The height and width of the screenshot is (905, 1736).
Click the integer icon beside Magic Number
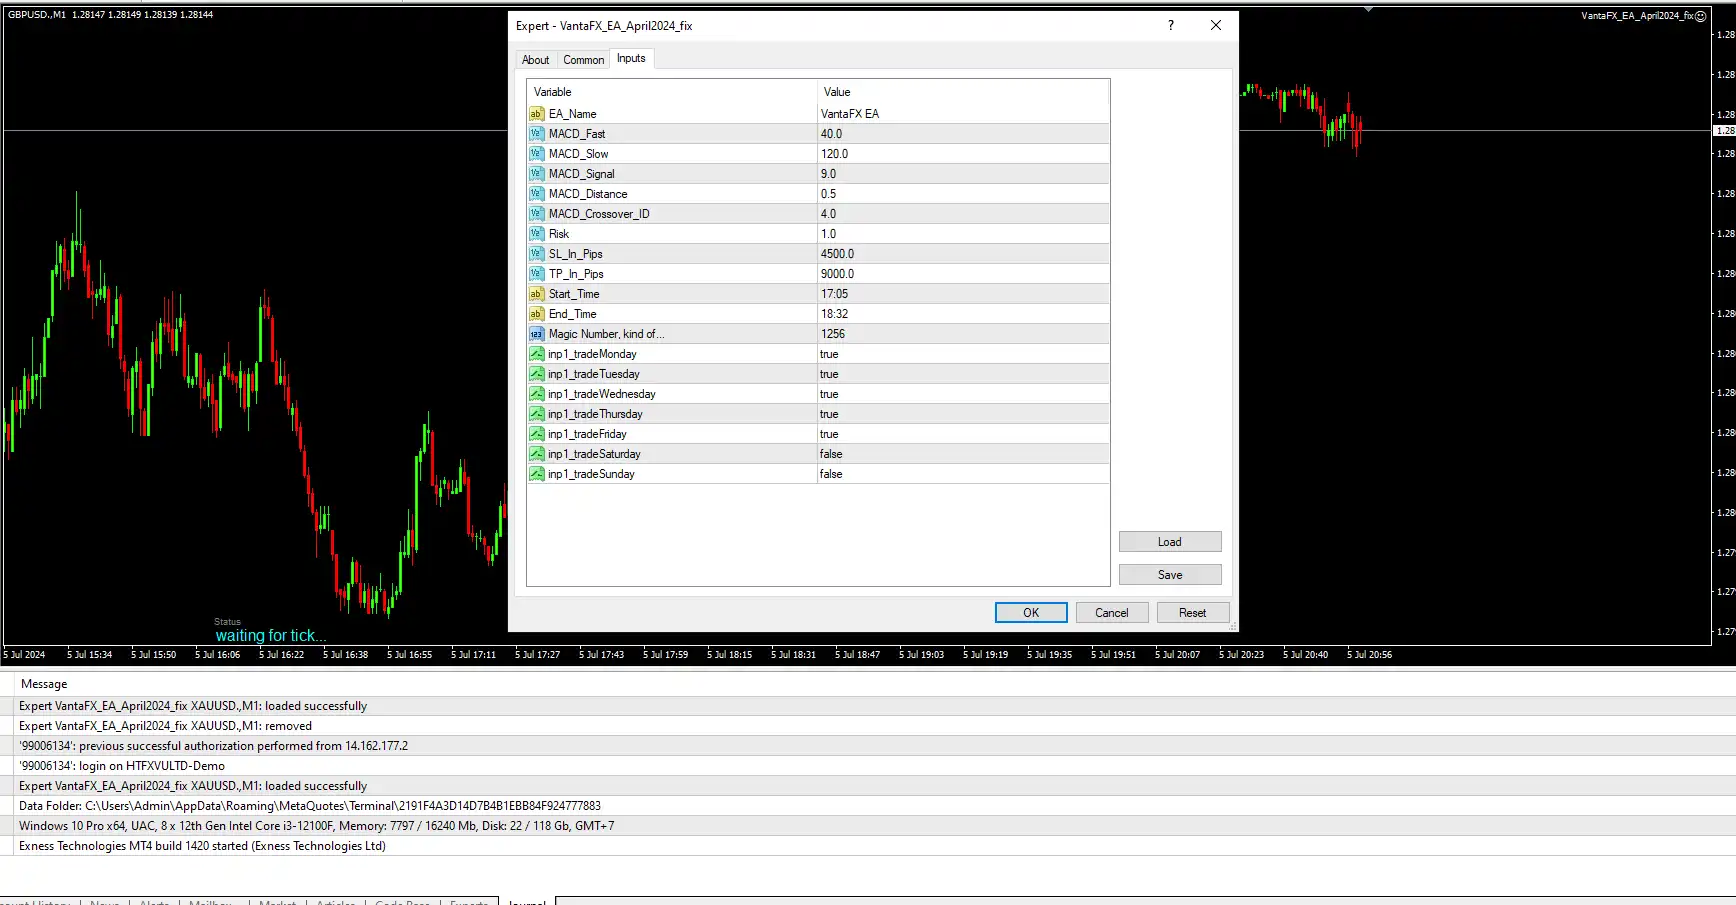click(x=537, y=334)
